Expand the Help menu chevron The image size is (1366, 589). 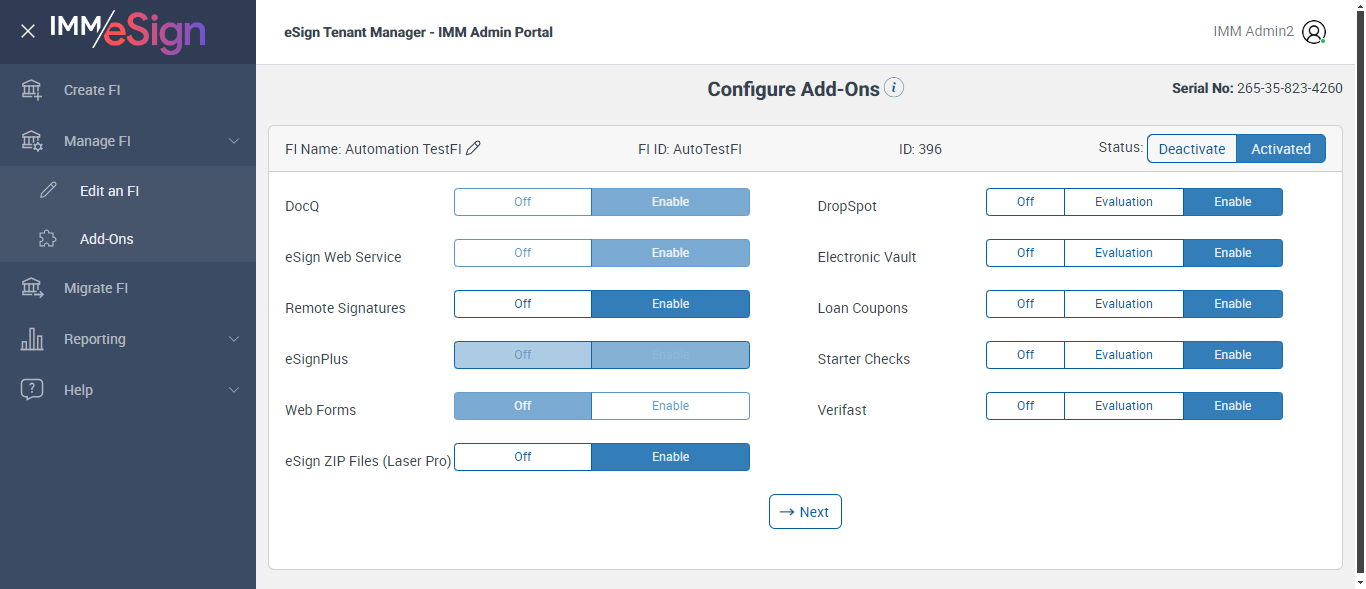234,390
